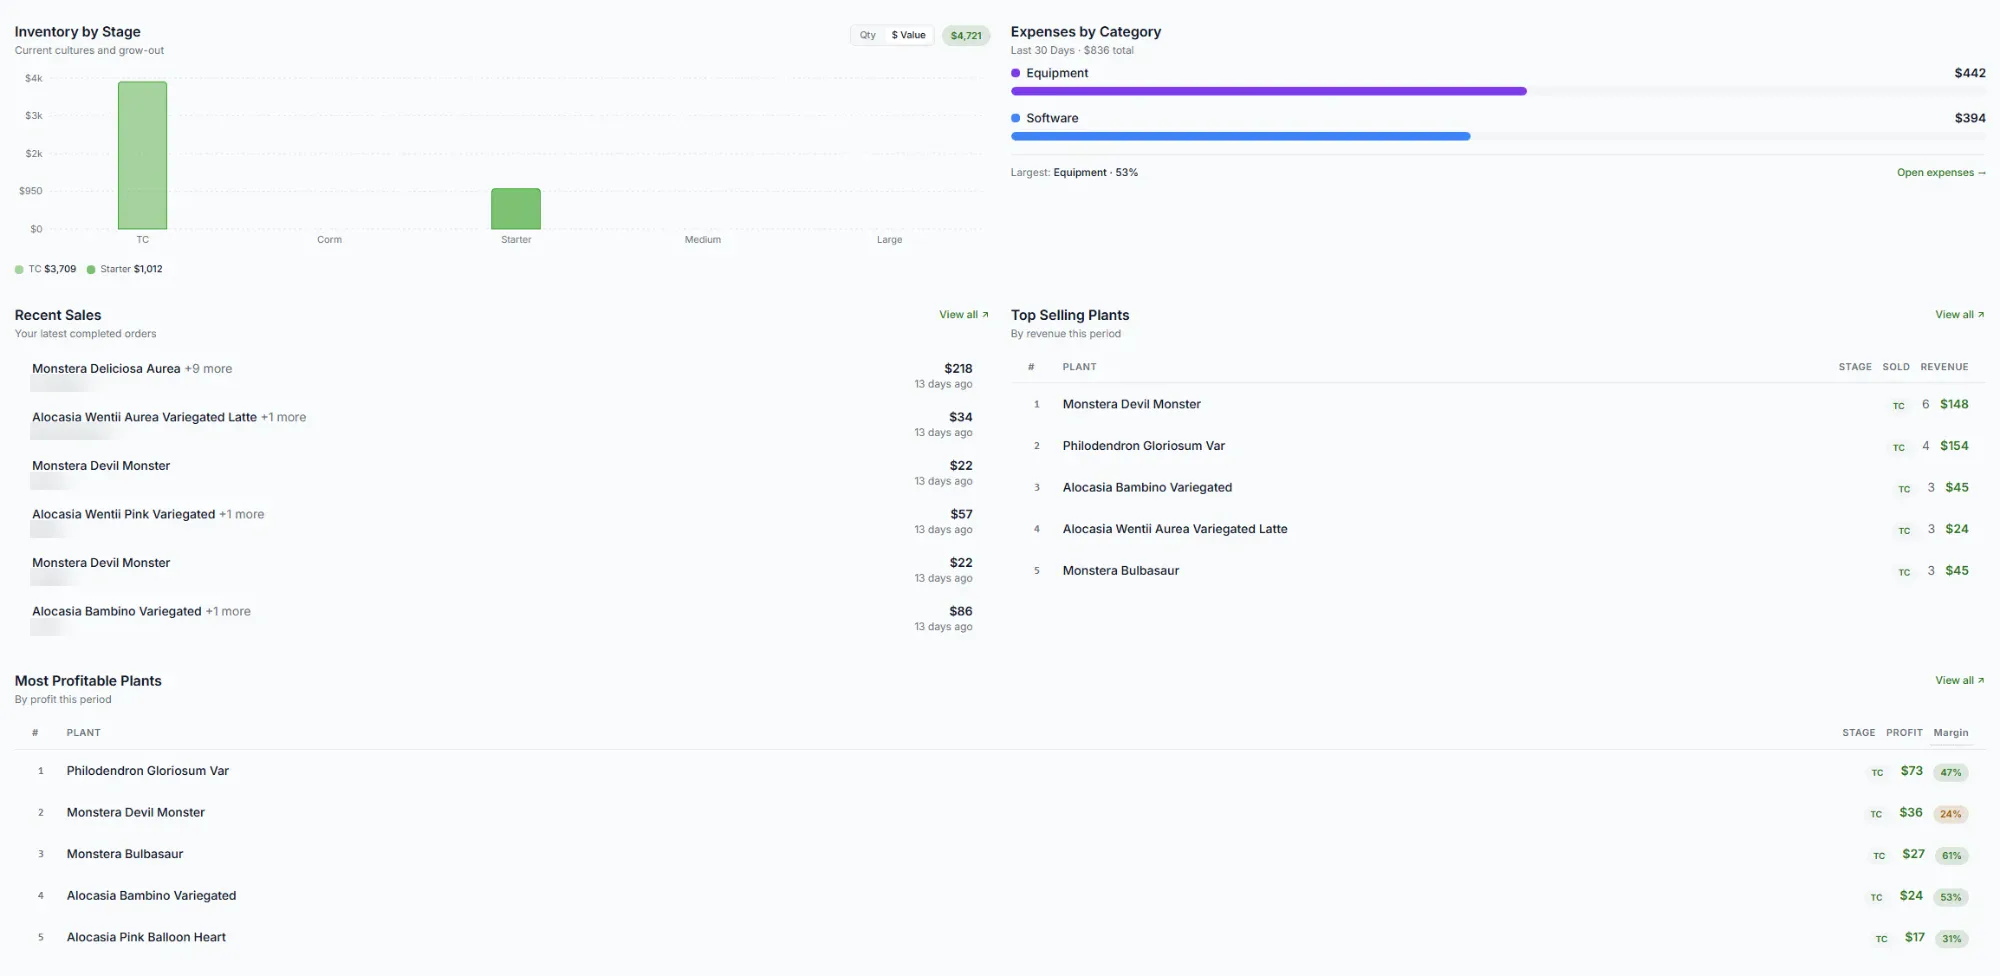Click Philodendron Gloriosum Var in Most Profitable Plants
Image resolution: width=2000 pixels, height=976 pixels.
[x=148, y=771]
